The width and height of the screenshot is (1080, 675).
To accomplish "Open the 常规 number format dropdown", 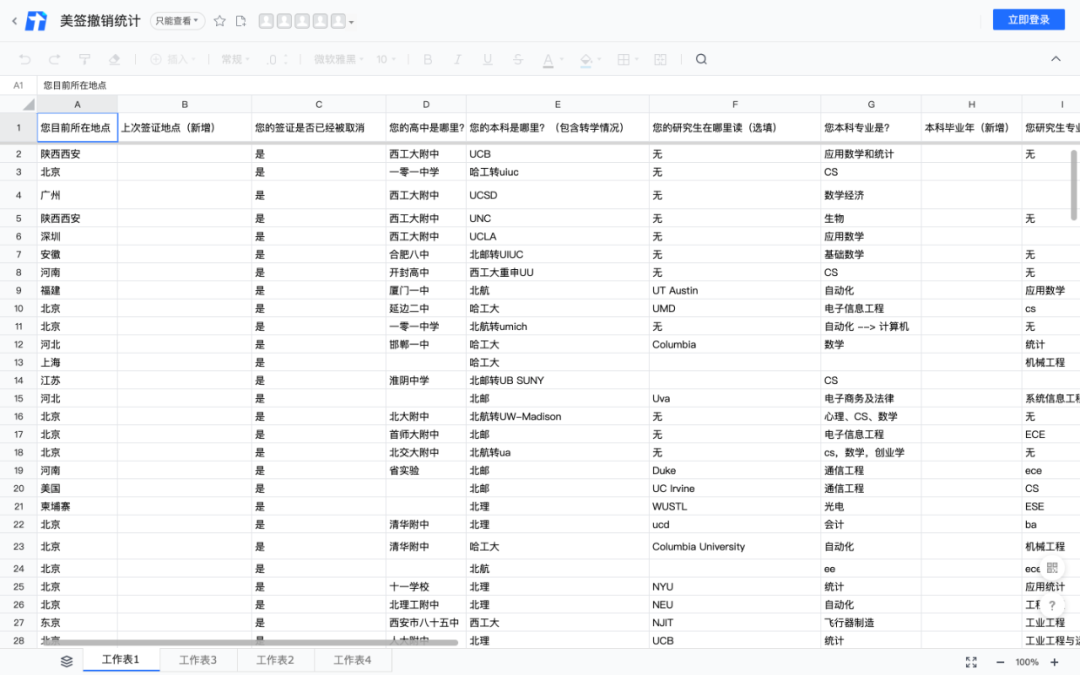I will 236,59.
